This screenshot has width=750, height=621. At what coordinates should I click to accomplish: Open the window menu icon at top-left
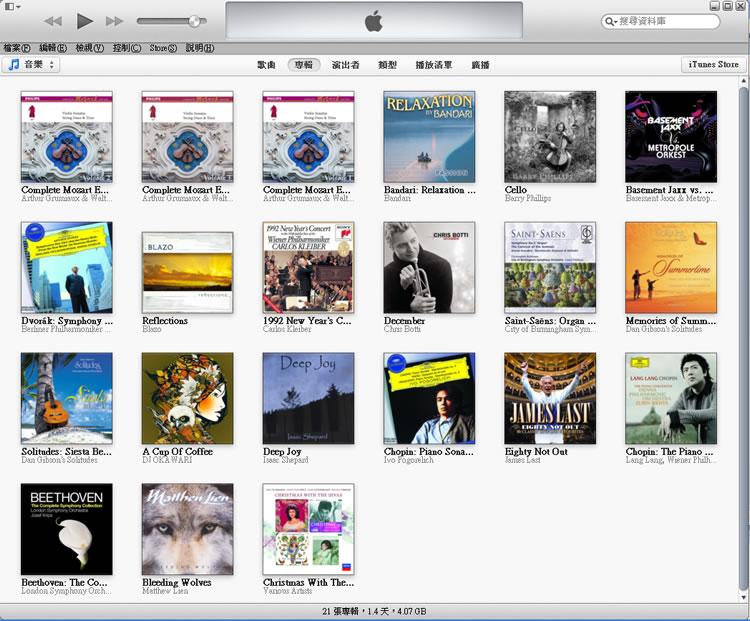pos(12,6)
